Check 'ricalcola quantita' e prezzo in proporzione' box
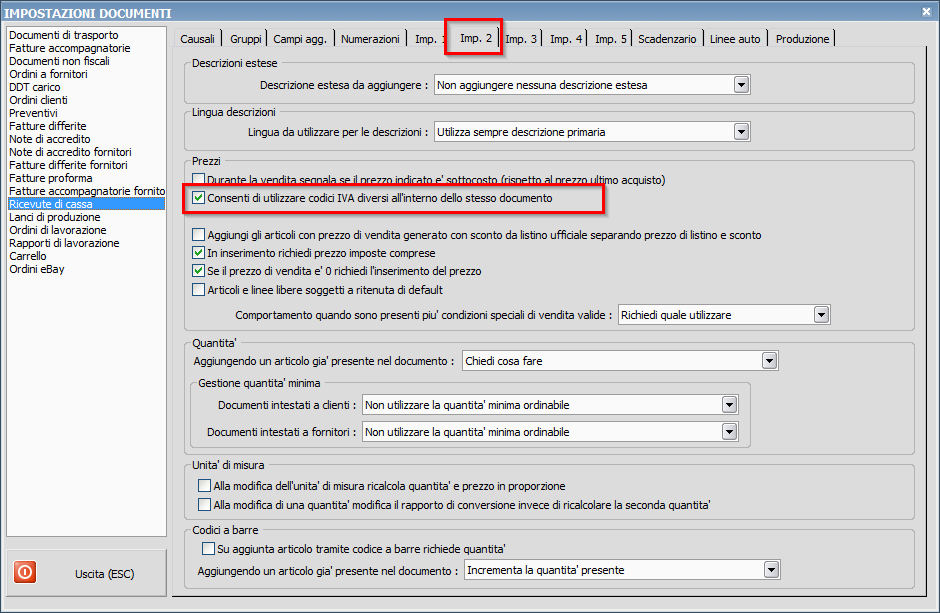 tap(204, 485)
